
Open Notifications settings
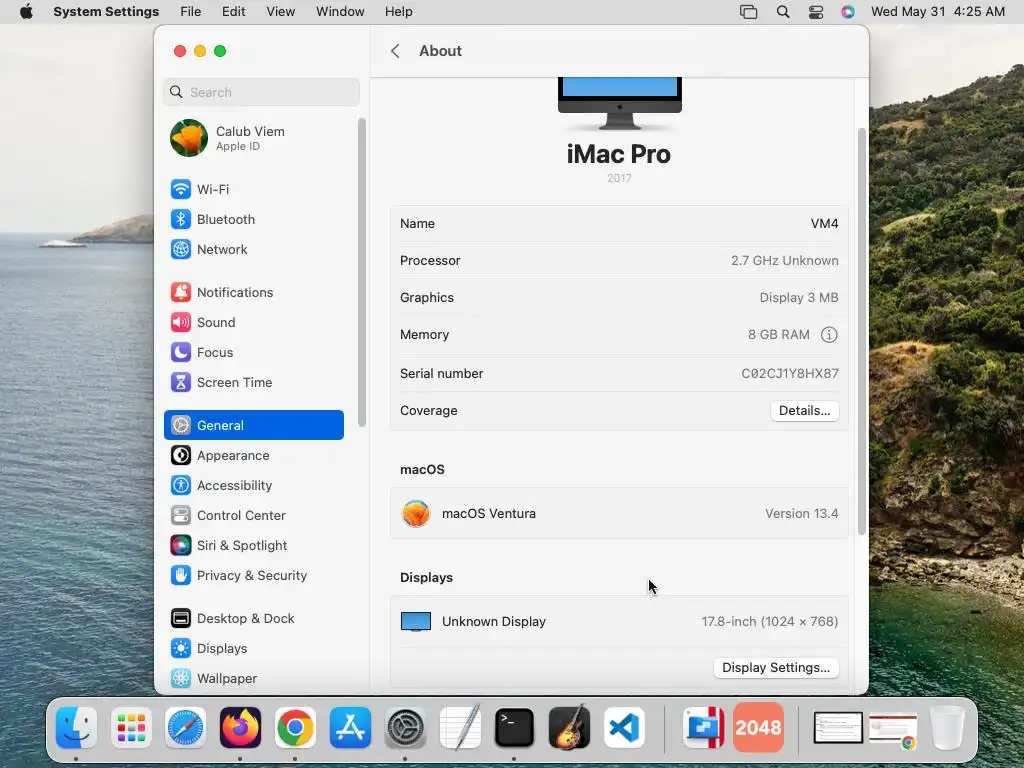[x=253, y=293]
